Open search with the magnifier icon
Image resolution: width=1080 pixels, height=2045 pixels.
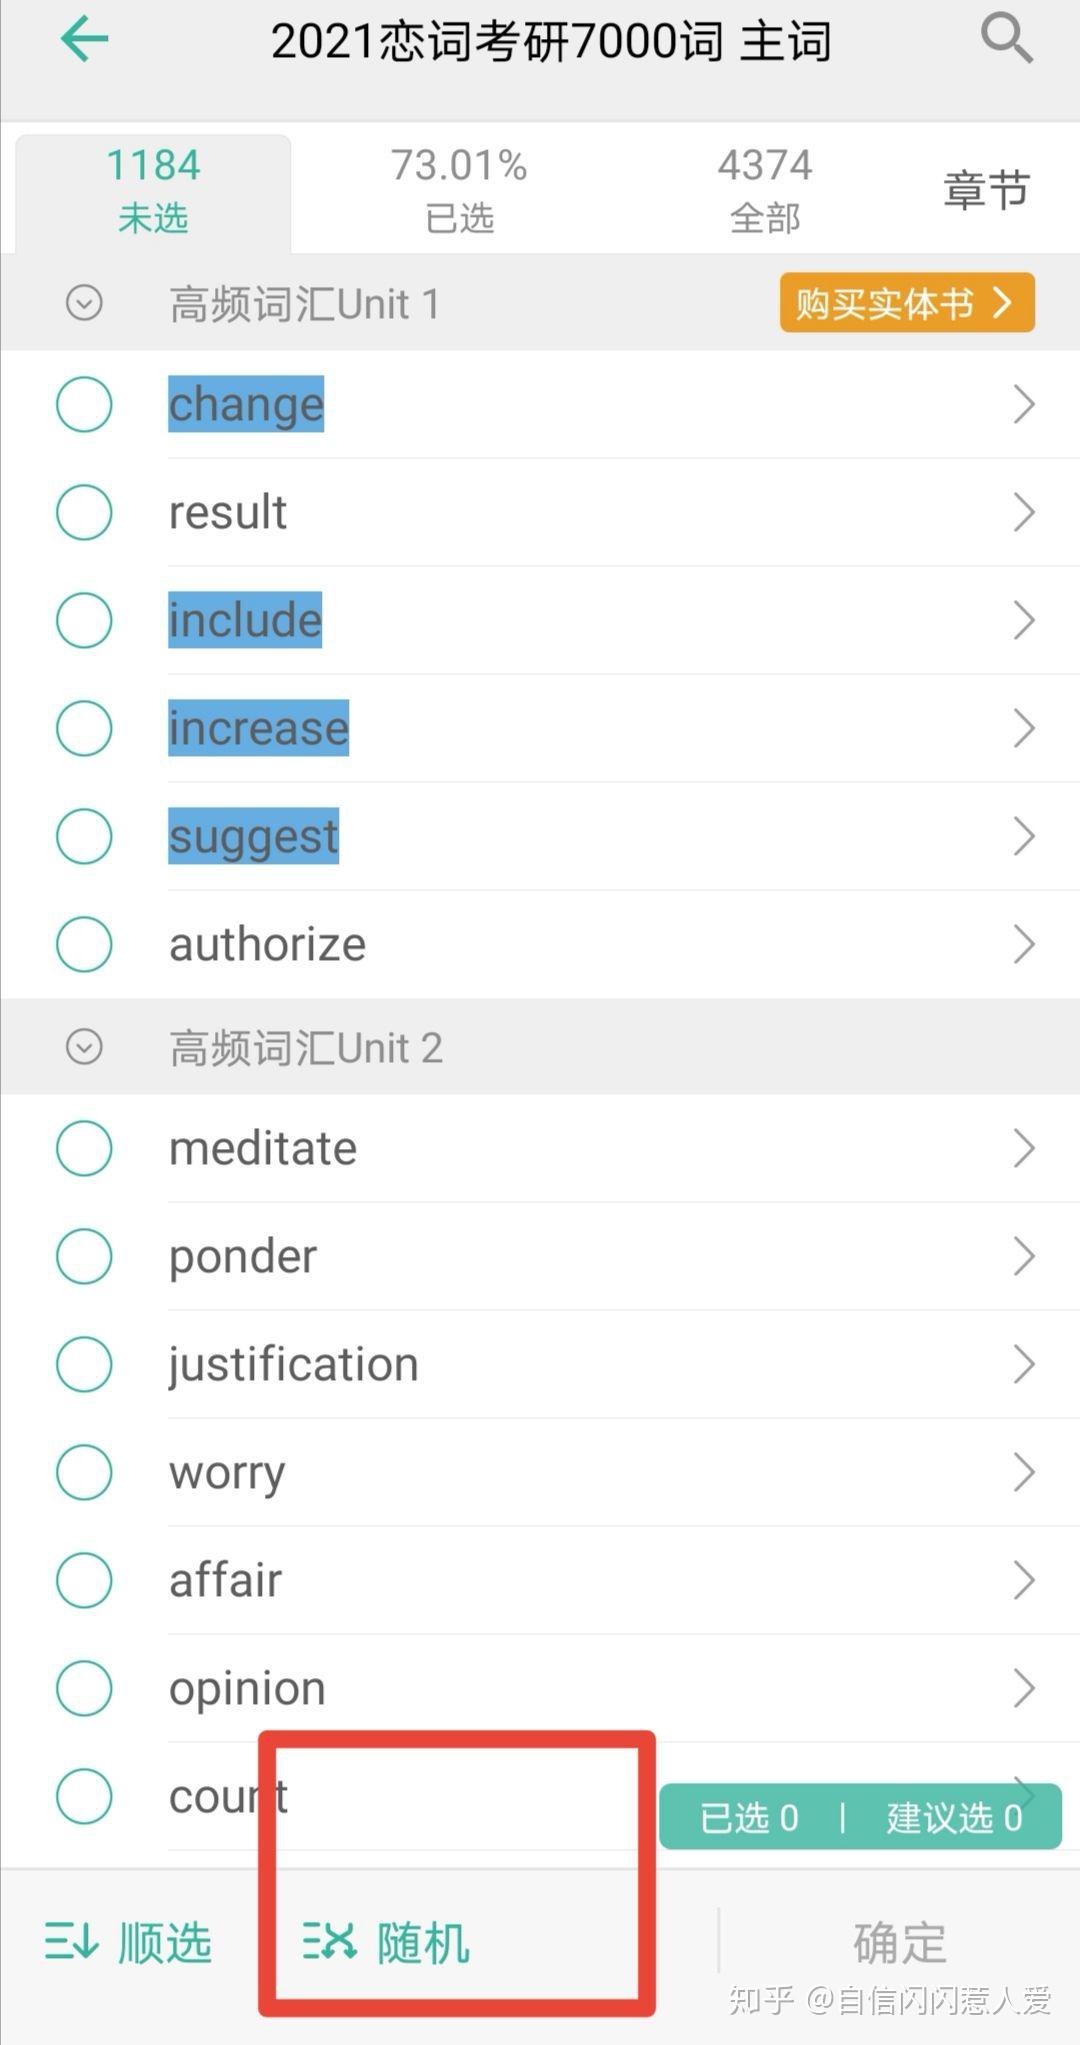coord(1006,39)
